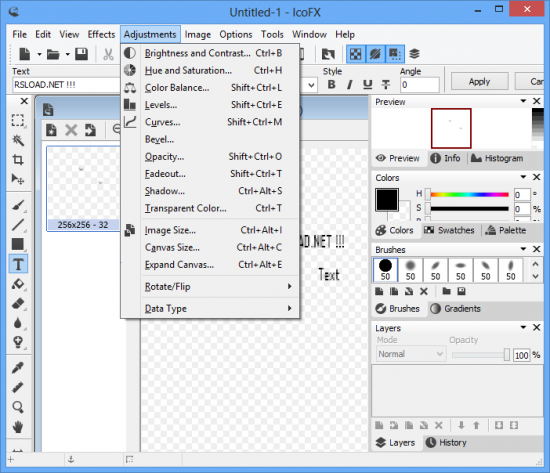Delete the selected brush with X icon
The image size is (550, 473).
[x=424, y=291]
